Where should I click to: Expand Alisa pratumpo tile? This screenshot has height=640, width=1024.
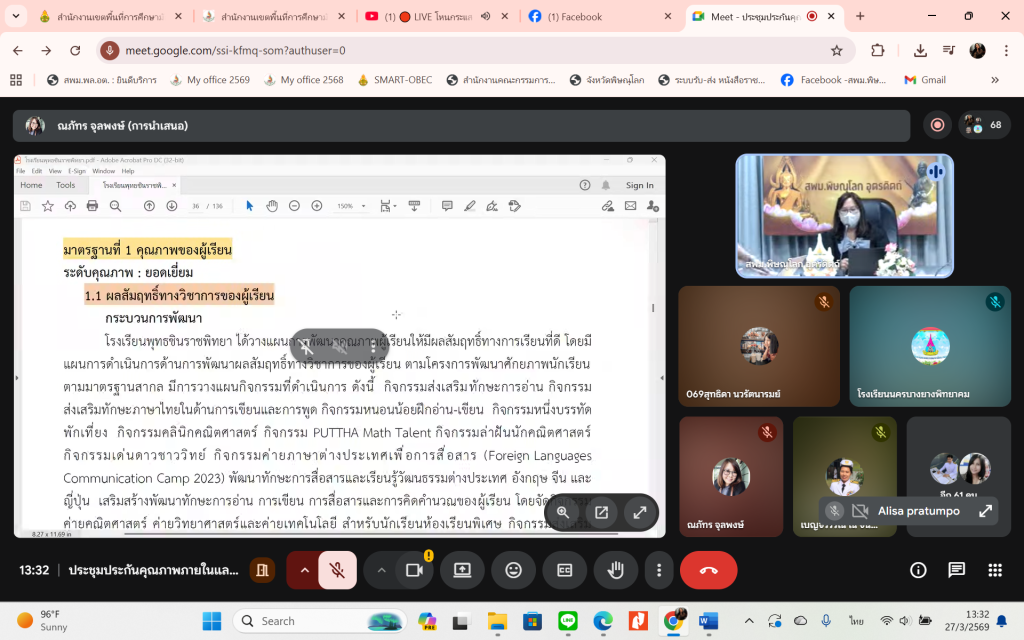click(985, 511)
